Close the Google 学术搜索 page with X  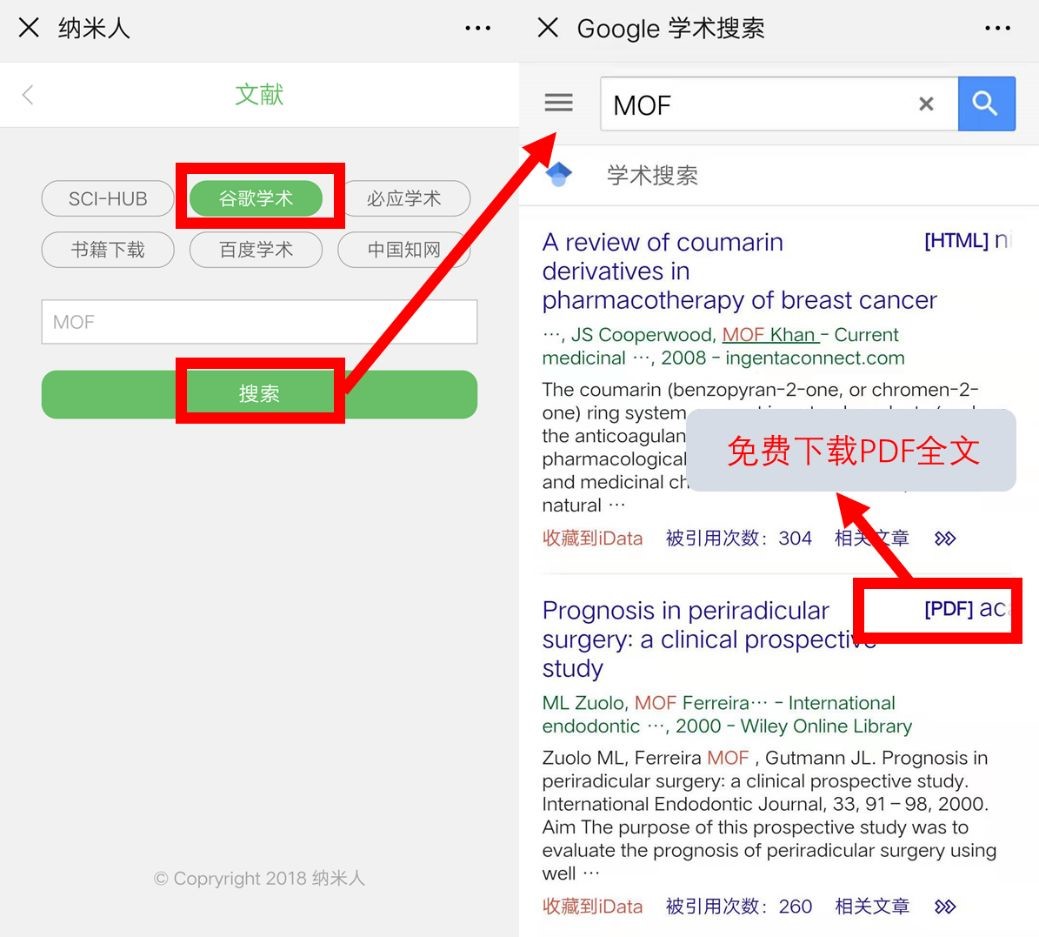(x=548, y=28)
